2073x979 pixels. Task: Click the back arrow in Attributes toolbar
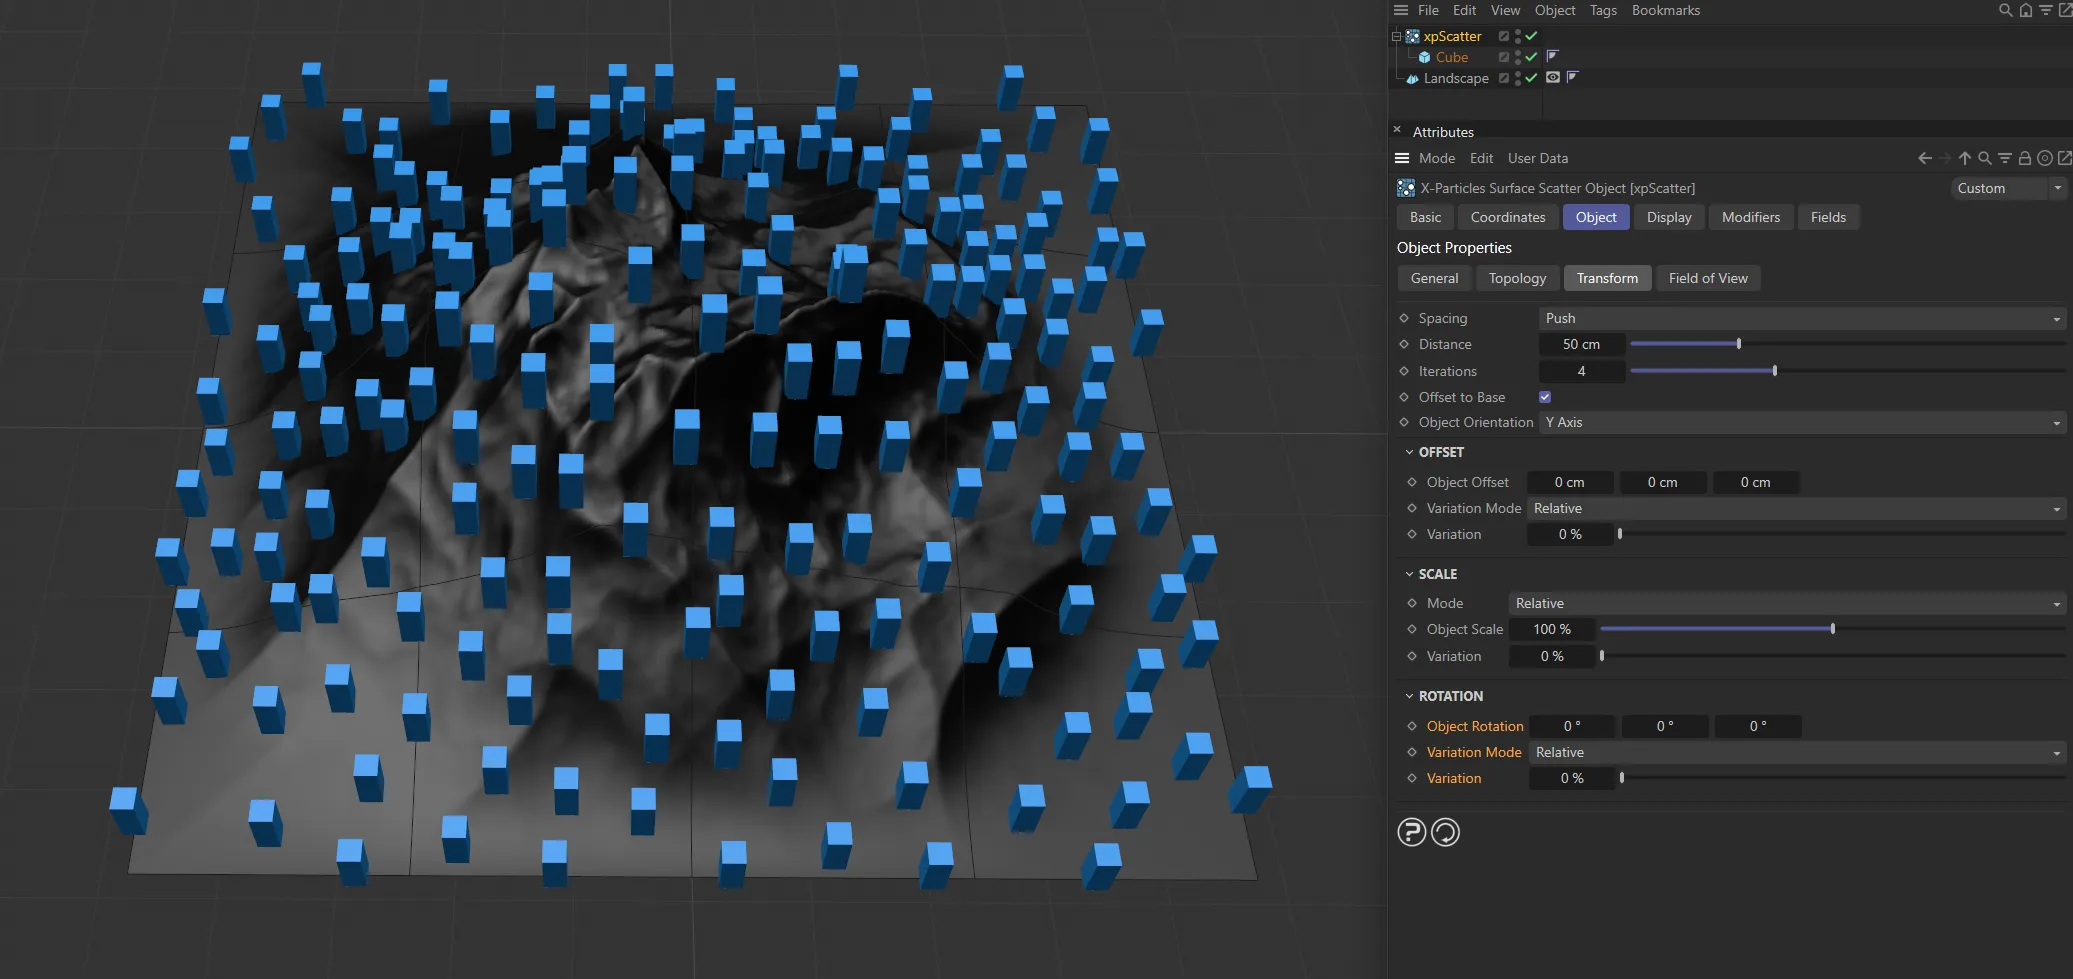[1925, 158]
